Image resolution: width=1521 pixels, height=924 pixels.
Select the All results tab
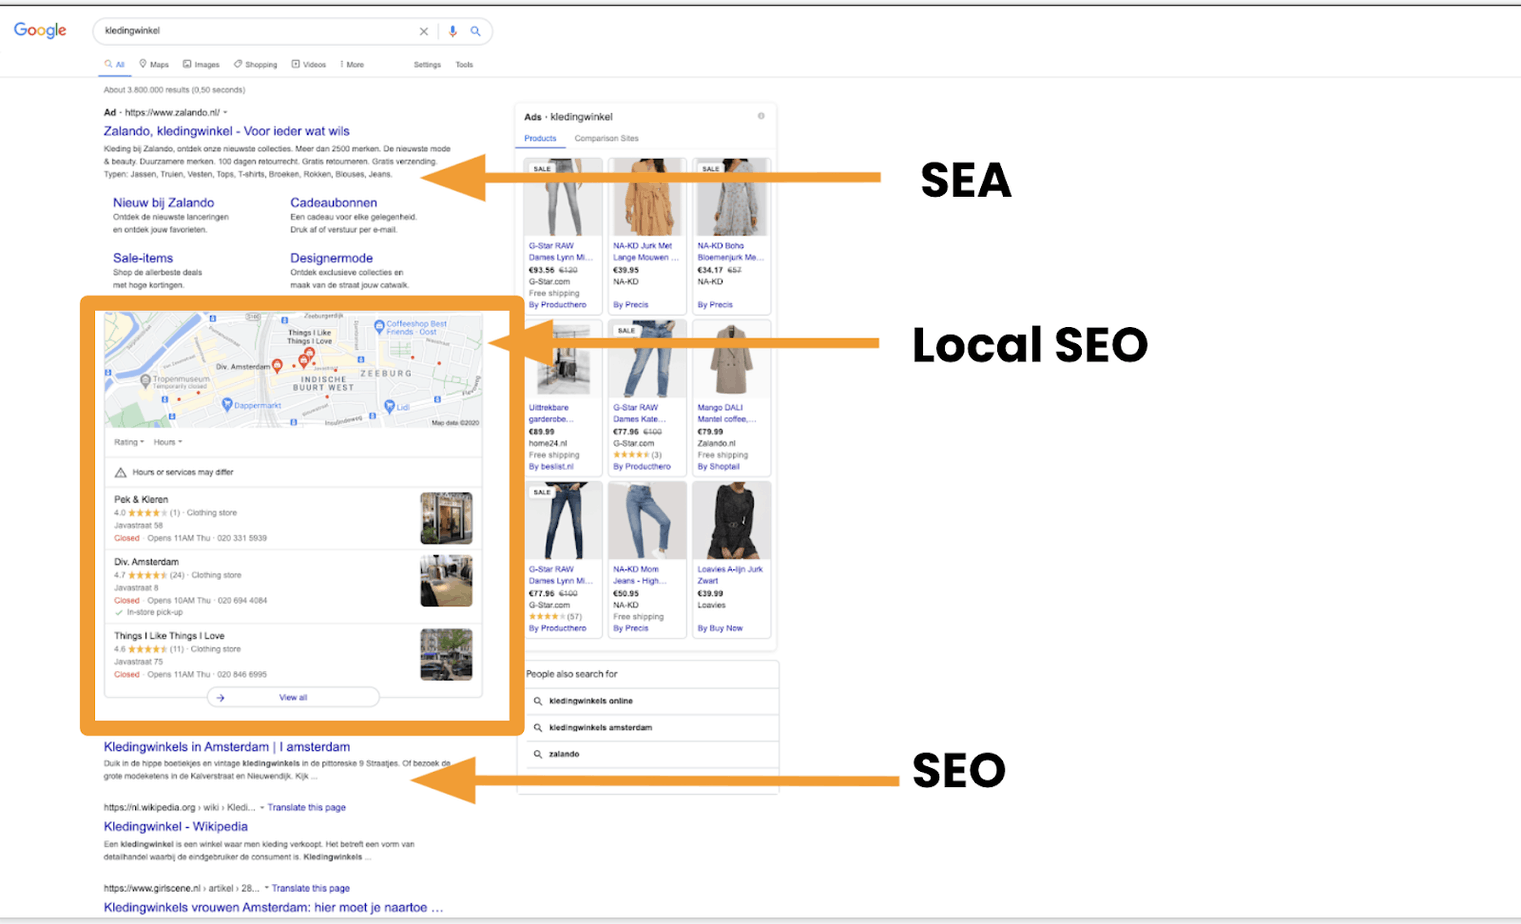[x=115, y=64]
